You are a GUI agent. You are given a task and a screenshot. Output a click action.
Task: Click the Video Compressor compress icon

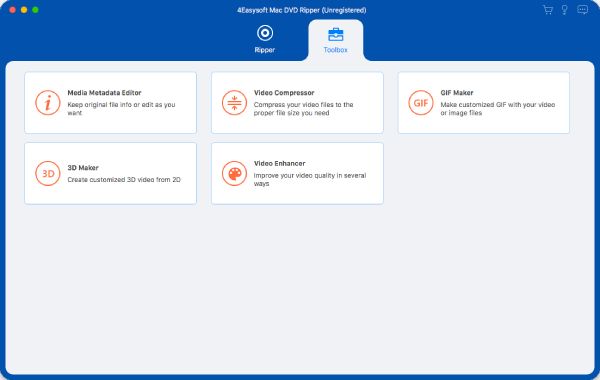234,103
